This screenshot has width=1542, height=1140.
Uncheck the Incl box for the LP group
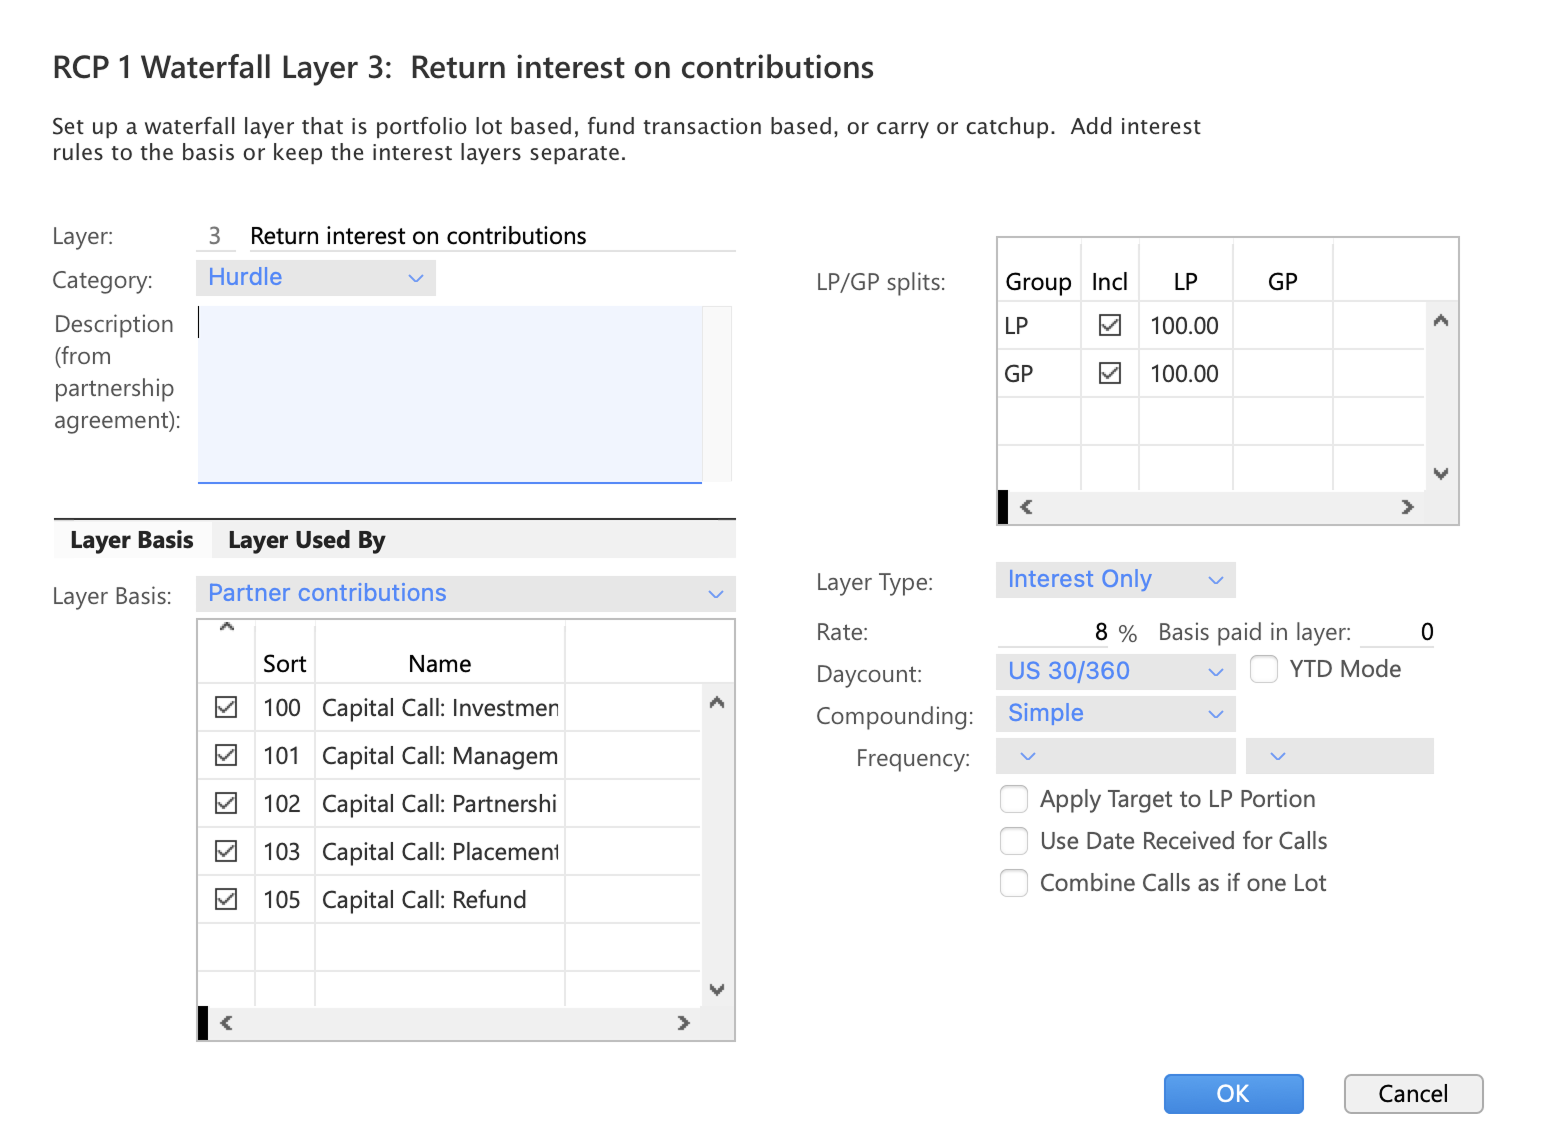[x=1110, y=325]
